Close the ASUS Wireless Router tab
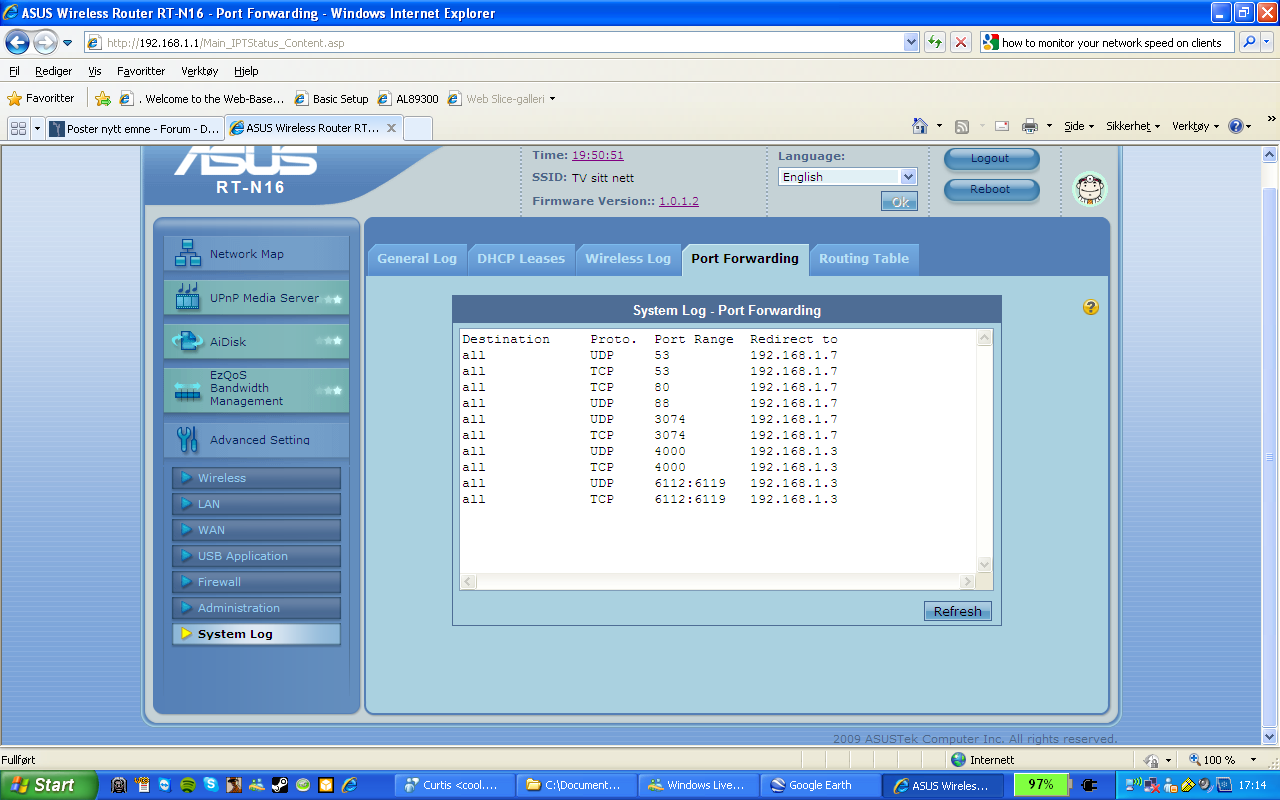 tap(392, 128)
